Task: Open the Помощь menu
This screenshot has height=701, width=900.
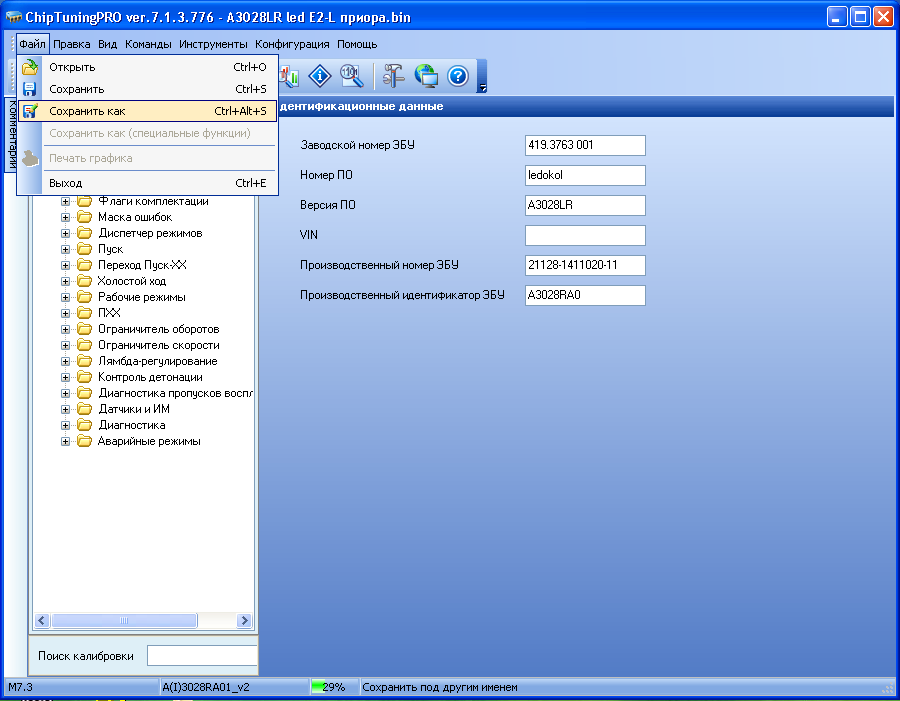Action: (x=357, y=44)
